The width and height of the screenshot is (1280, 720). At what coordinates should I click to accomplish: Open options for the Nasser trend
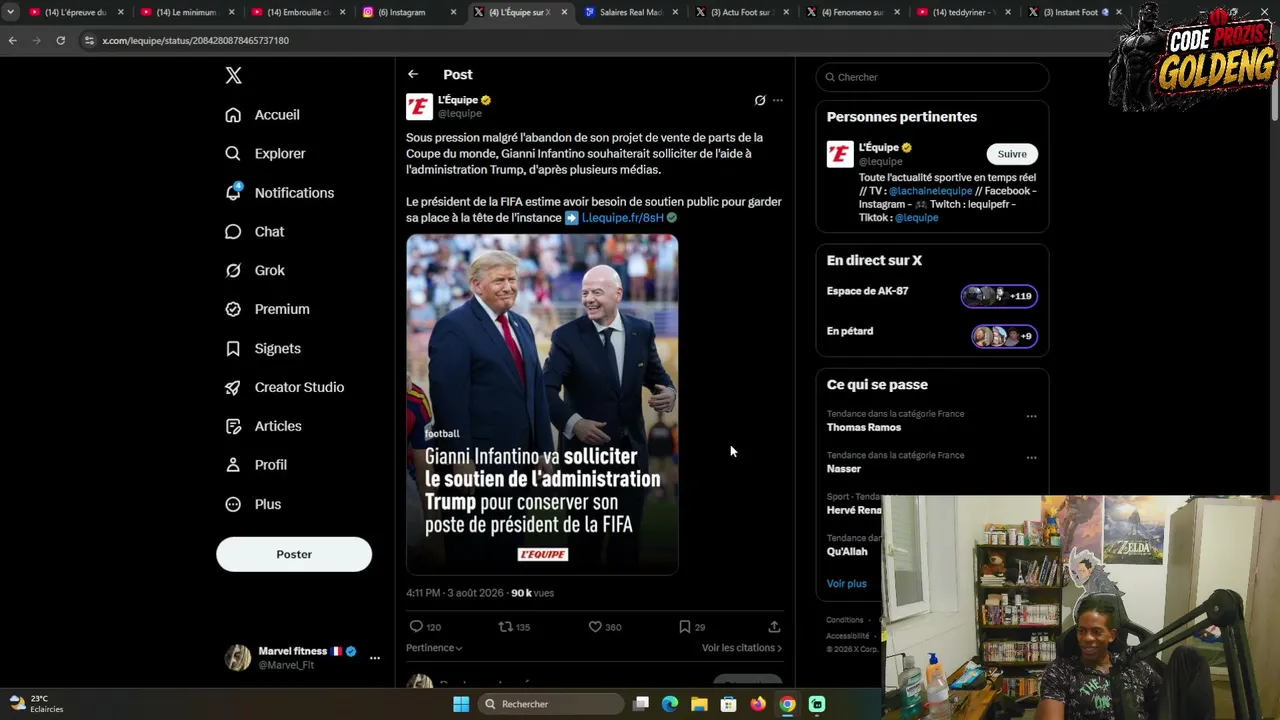pos(1031,458)
